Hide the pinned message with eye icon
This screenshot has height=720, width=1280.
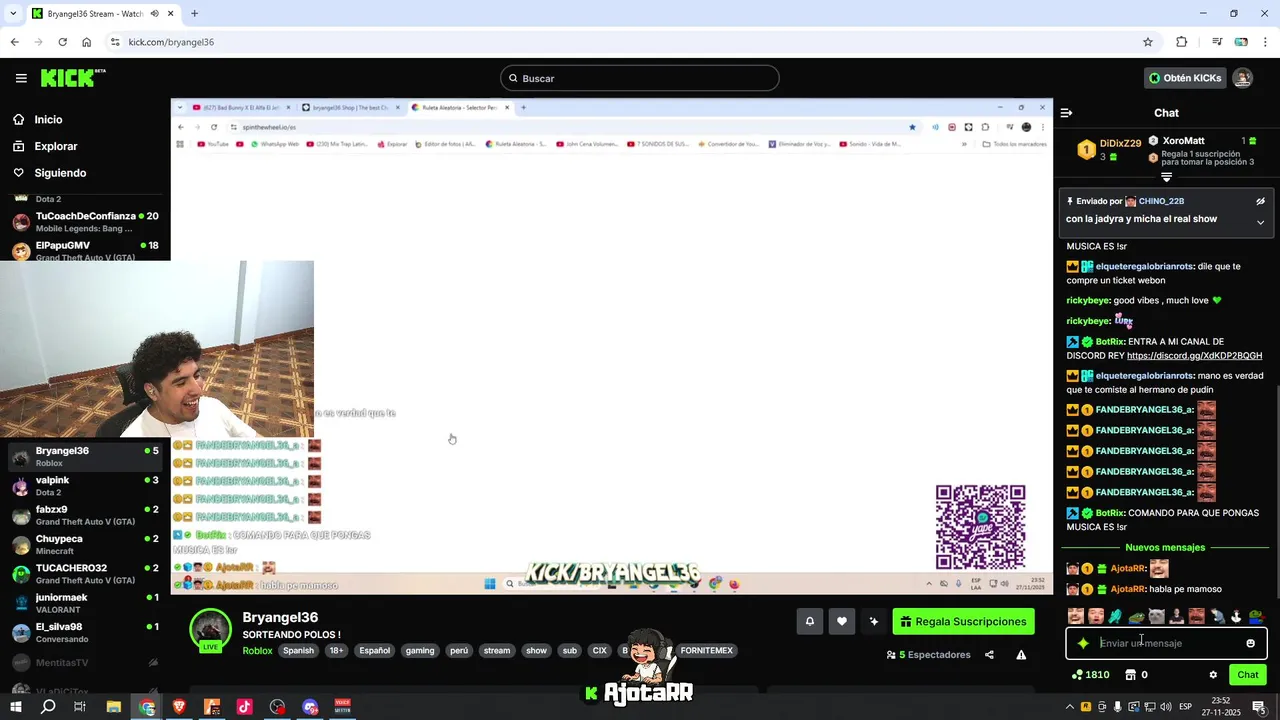(x=1260, y=201)
